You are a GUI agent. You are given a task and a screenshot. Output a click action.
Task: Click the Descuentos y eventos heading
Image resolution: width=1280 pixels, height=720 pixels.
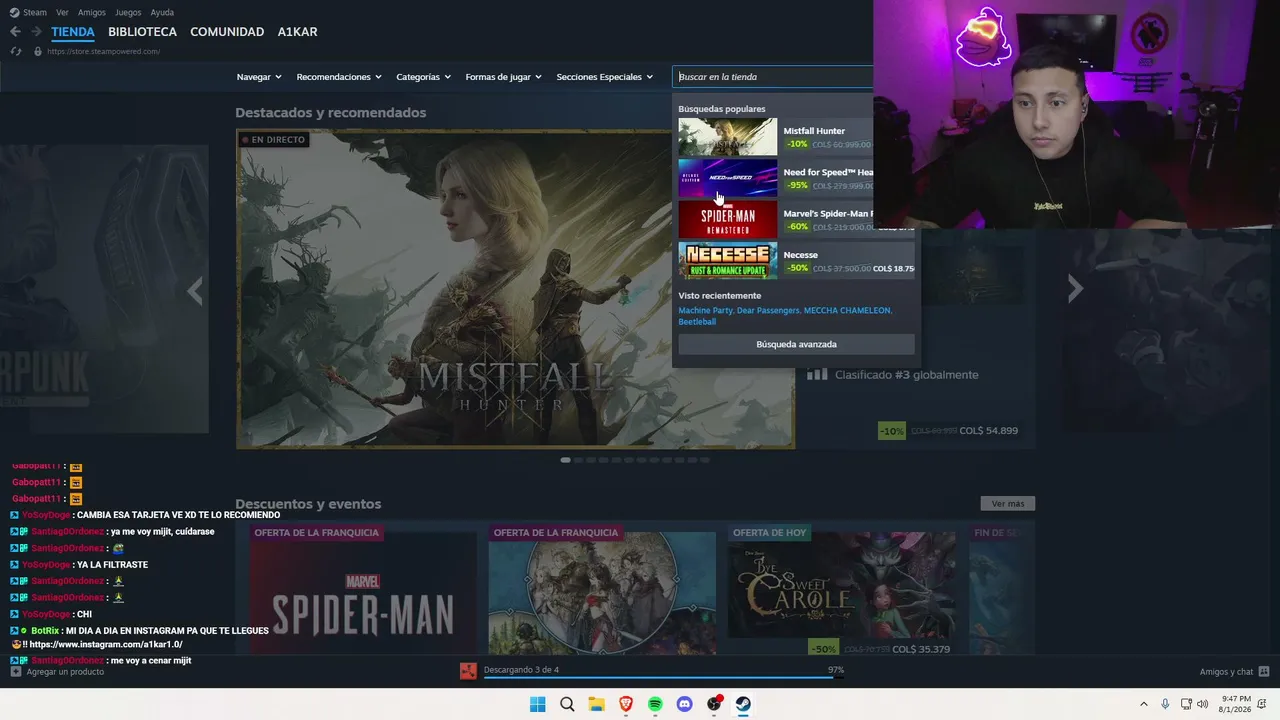pos(308,504)
